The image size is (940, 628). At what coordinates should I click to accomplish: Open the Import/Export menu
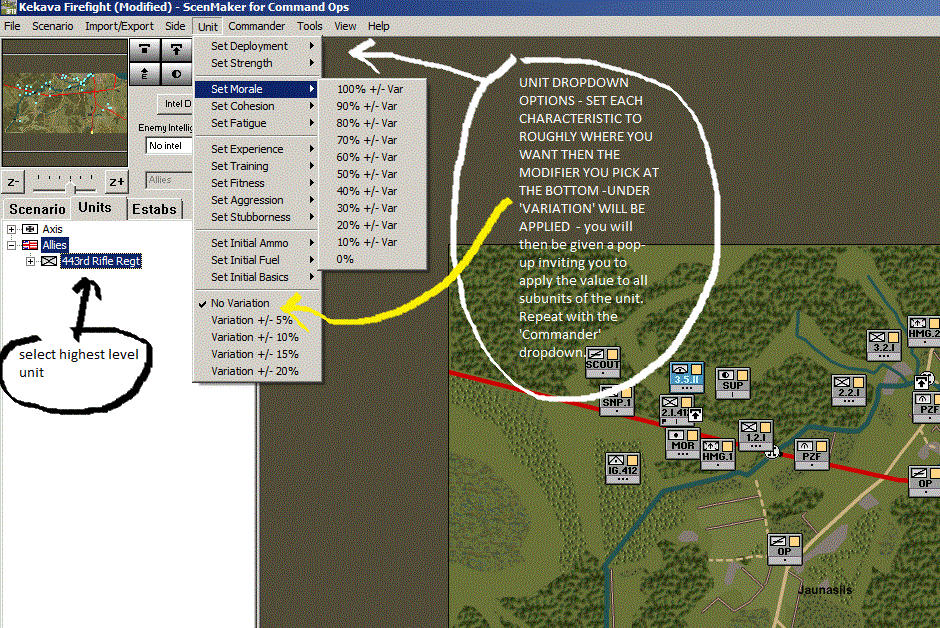119,26
